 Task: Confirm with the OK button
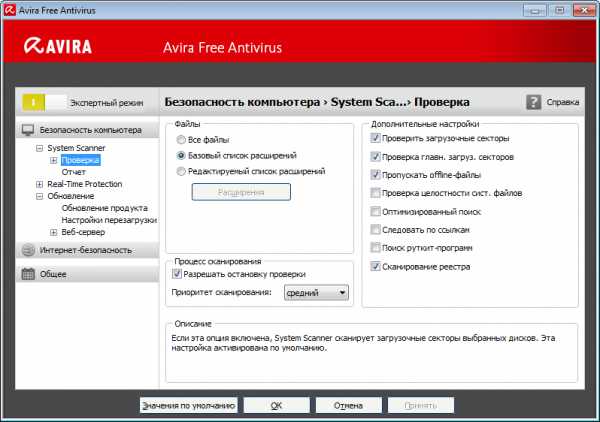pos(276,405)
